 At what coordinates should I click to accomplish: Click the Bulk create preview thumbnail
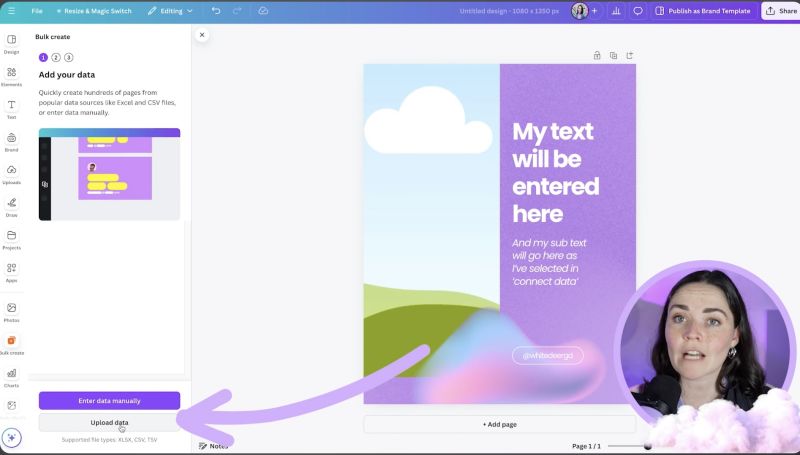[x=109, y=174]
